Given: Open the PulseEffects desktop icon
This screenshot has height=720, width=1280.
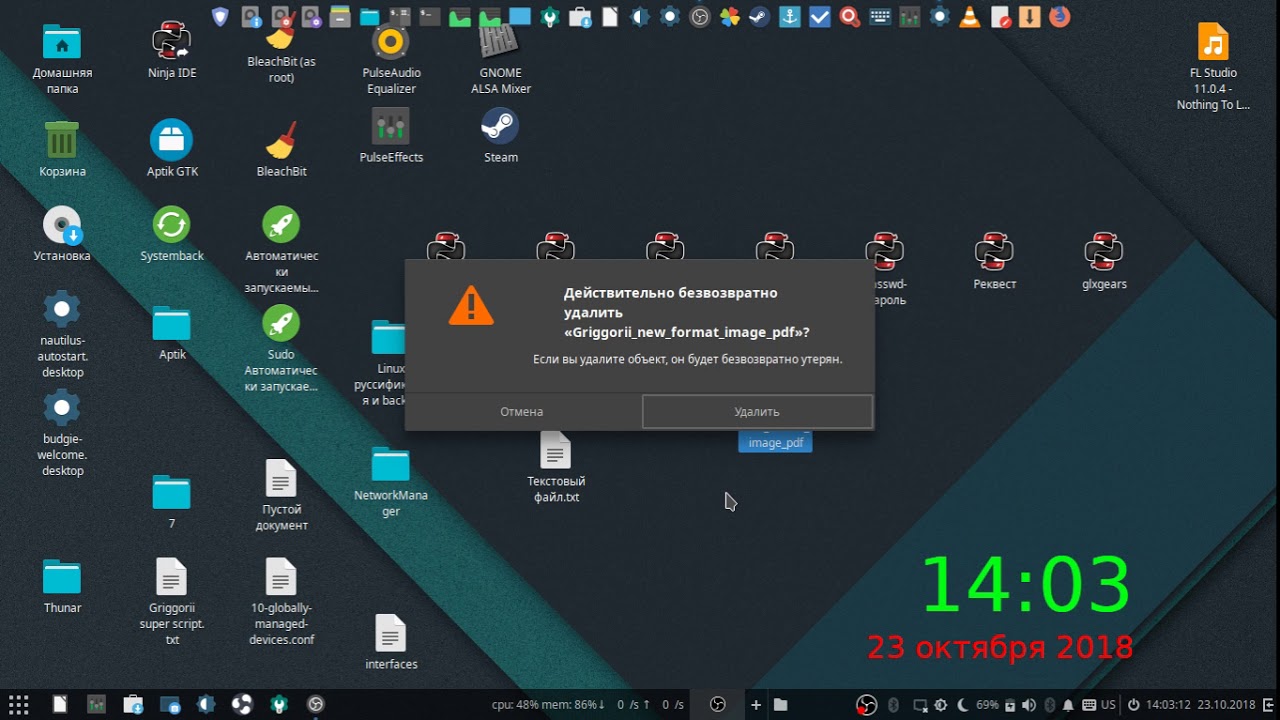Looking at the screenshot, I should pyautogui.click(x=391, y=126).
